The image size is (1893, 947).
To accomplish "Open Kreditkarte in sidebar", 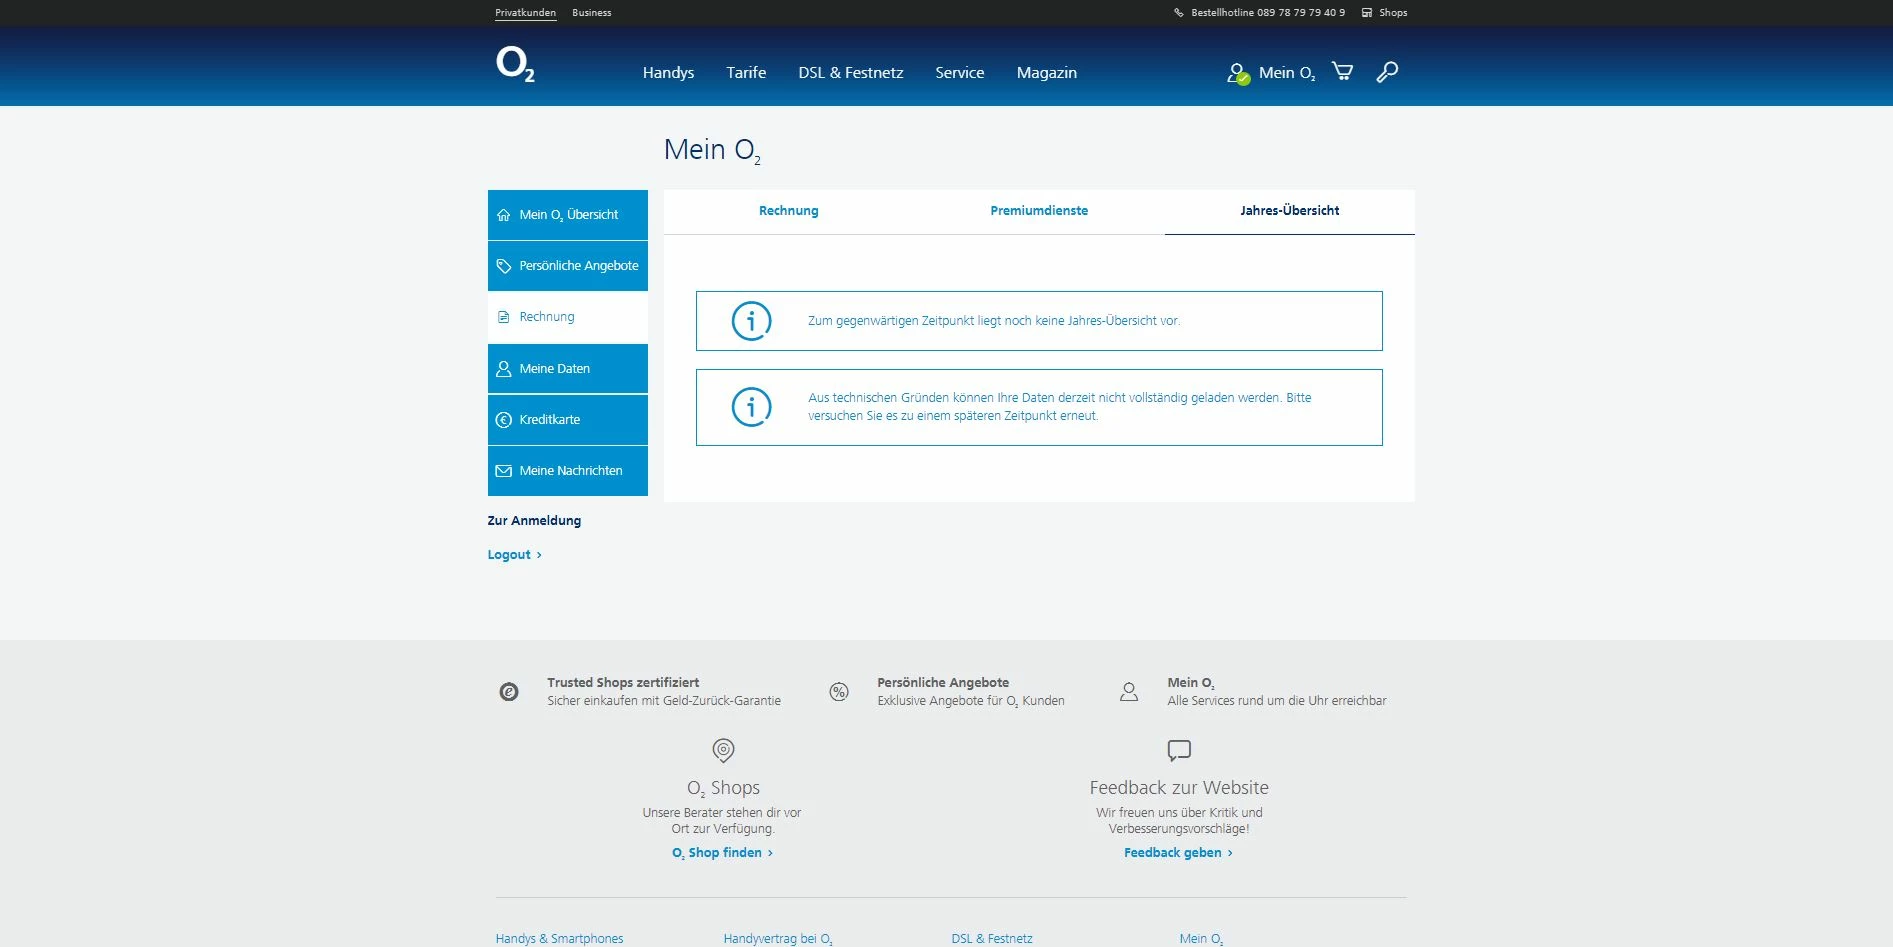I will (x=568, y=420).
